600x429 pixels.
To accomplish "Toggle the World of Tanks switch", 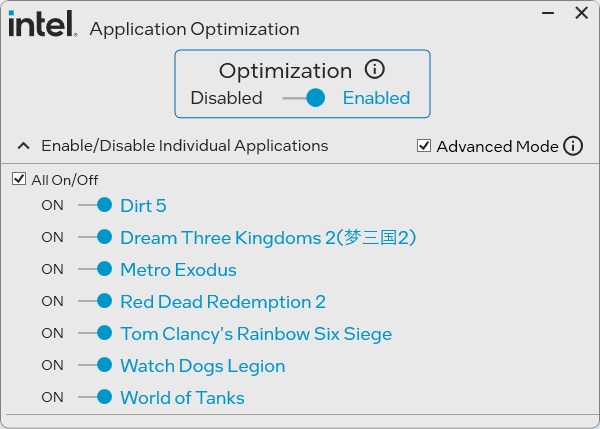I will point(95,397).
